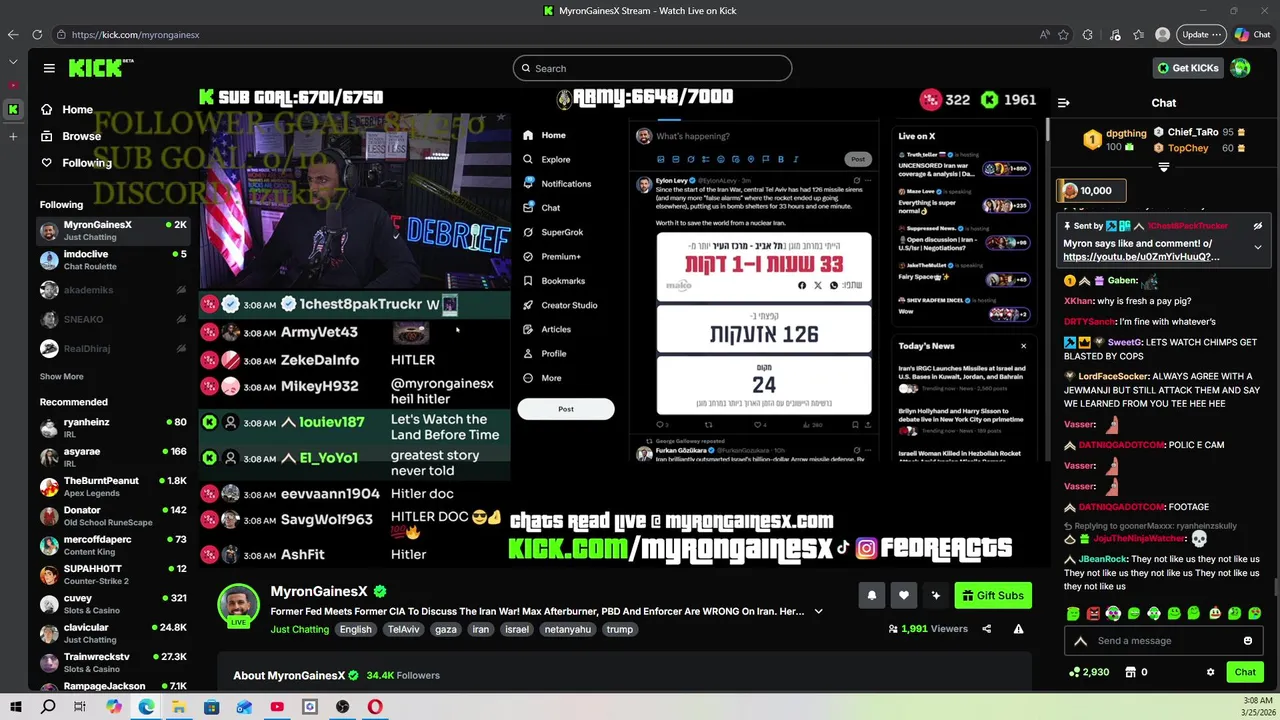The width and height of the screenshot is (1280, 720).
Task: Report the stream with warning triangle icon
Action: pyautogui.click(x=1018, y=629)
